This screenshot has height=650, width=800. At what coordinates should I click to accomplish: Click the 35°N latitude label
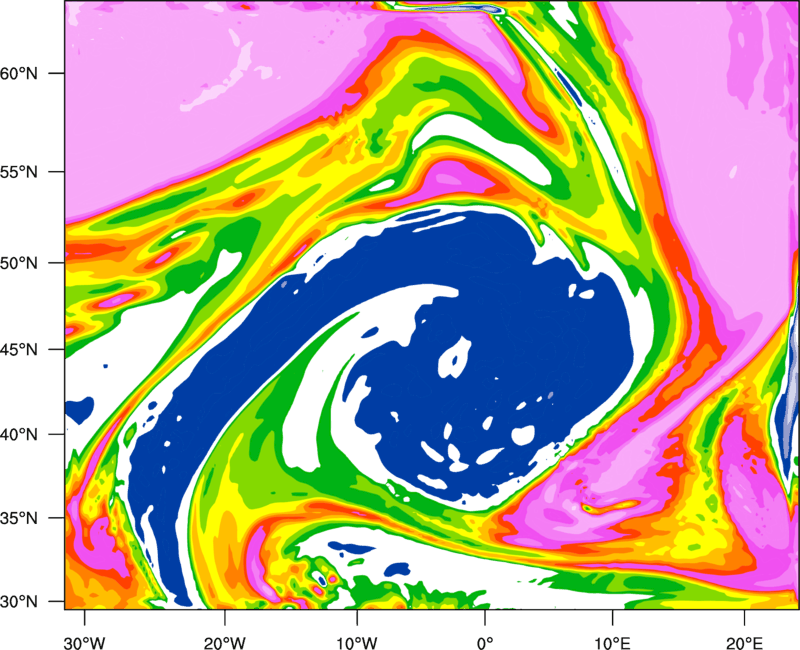[19, 518]
